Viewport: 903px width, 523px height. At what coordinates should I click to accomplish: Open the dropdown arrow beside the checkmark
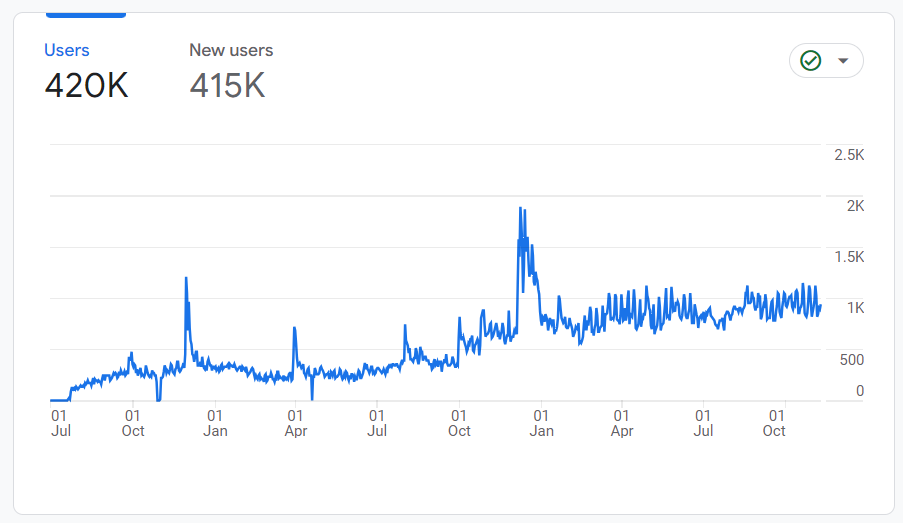843,60
